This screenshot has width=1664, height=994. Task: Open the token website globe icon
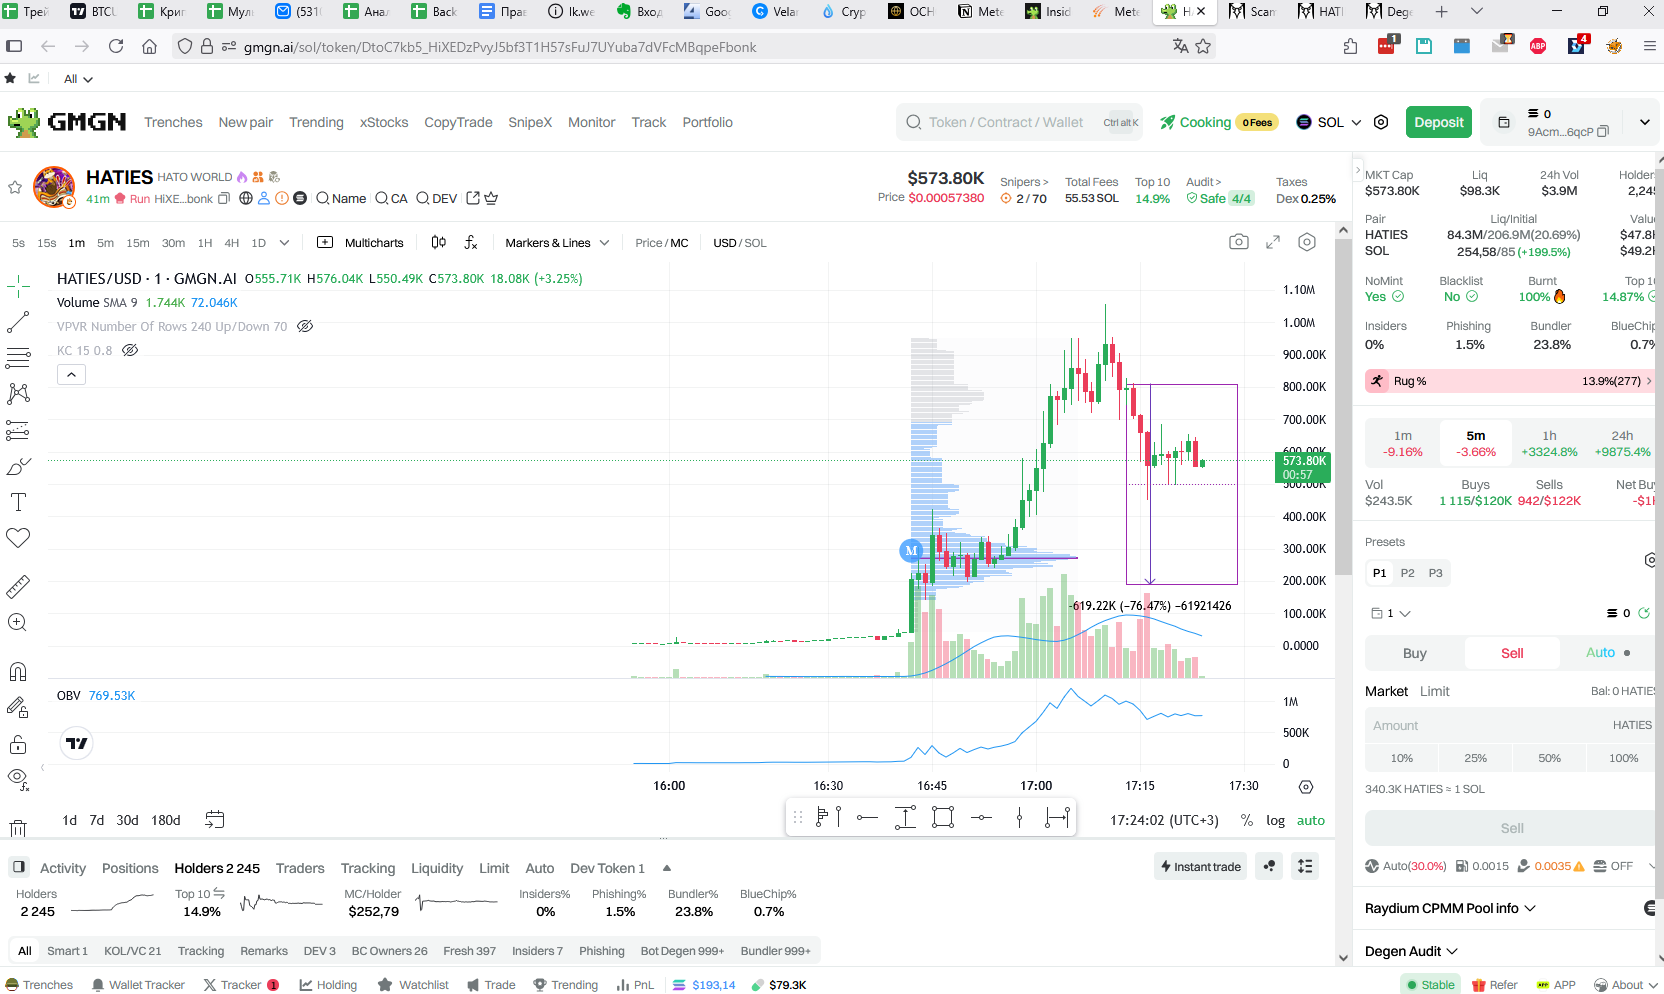[x=246, y=198]
